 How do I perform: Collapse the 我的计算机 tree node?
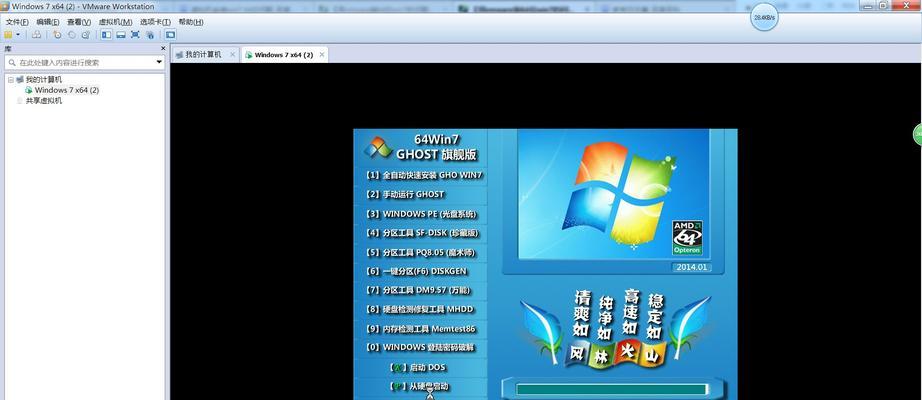click(x=11, y=79)
